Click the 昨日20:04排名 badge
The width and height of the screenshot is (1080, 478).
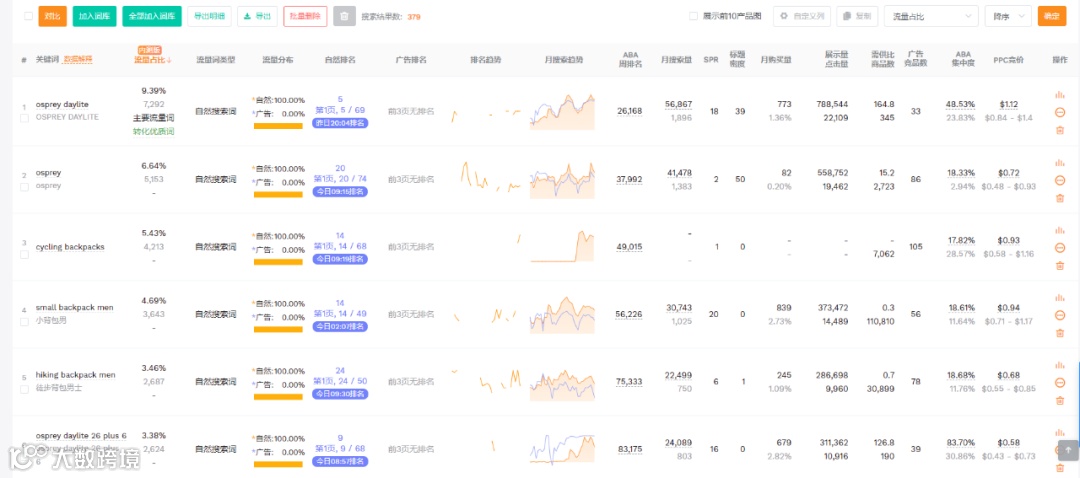click(340, 123)
